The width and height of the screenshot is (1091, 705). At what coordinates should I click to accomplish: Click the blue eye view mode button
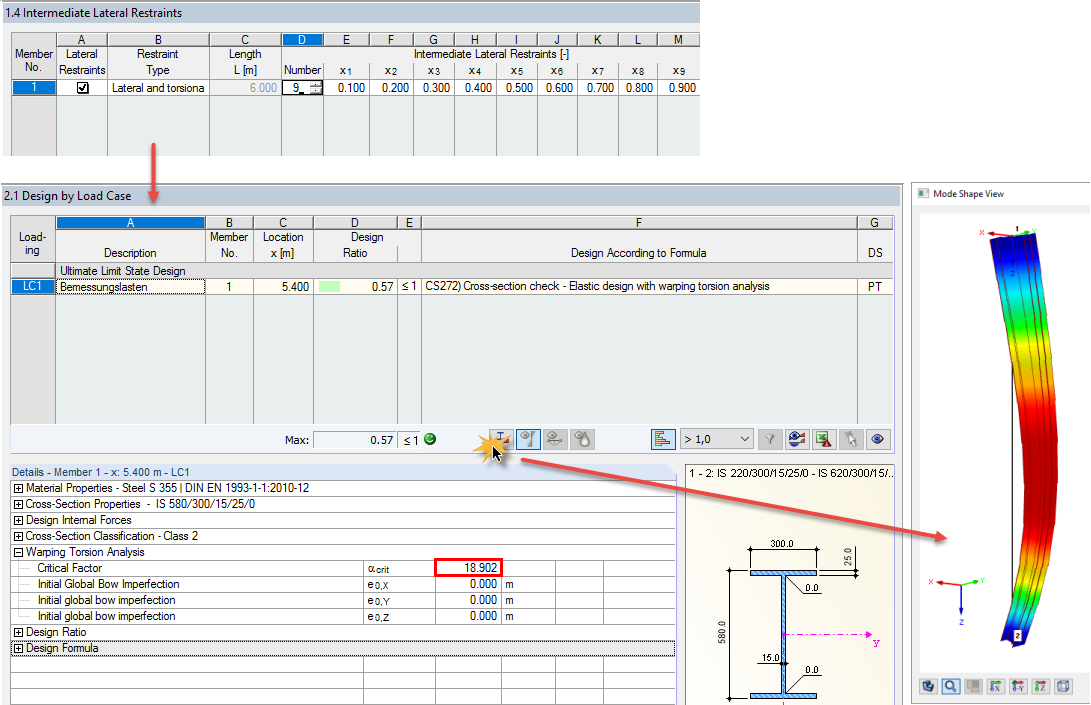pos(877,439)
